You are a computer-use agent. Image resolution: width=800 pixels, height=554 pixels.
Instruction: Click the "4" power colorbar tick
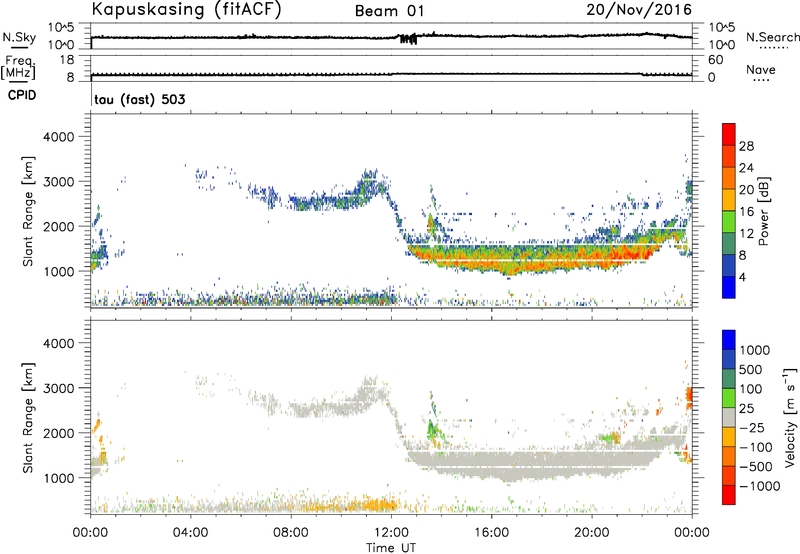[742, 277]
